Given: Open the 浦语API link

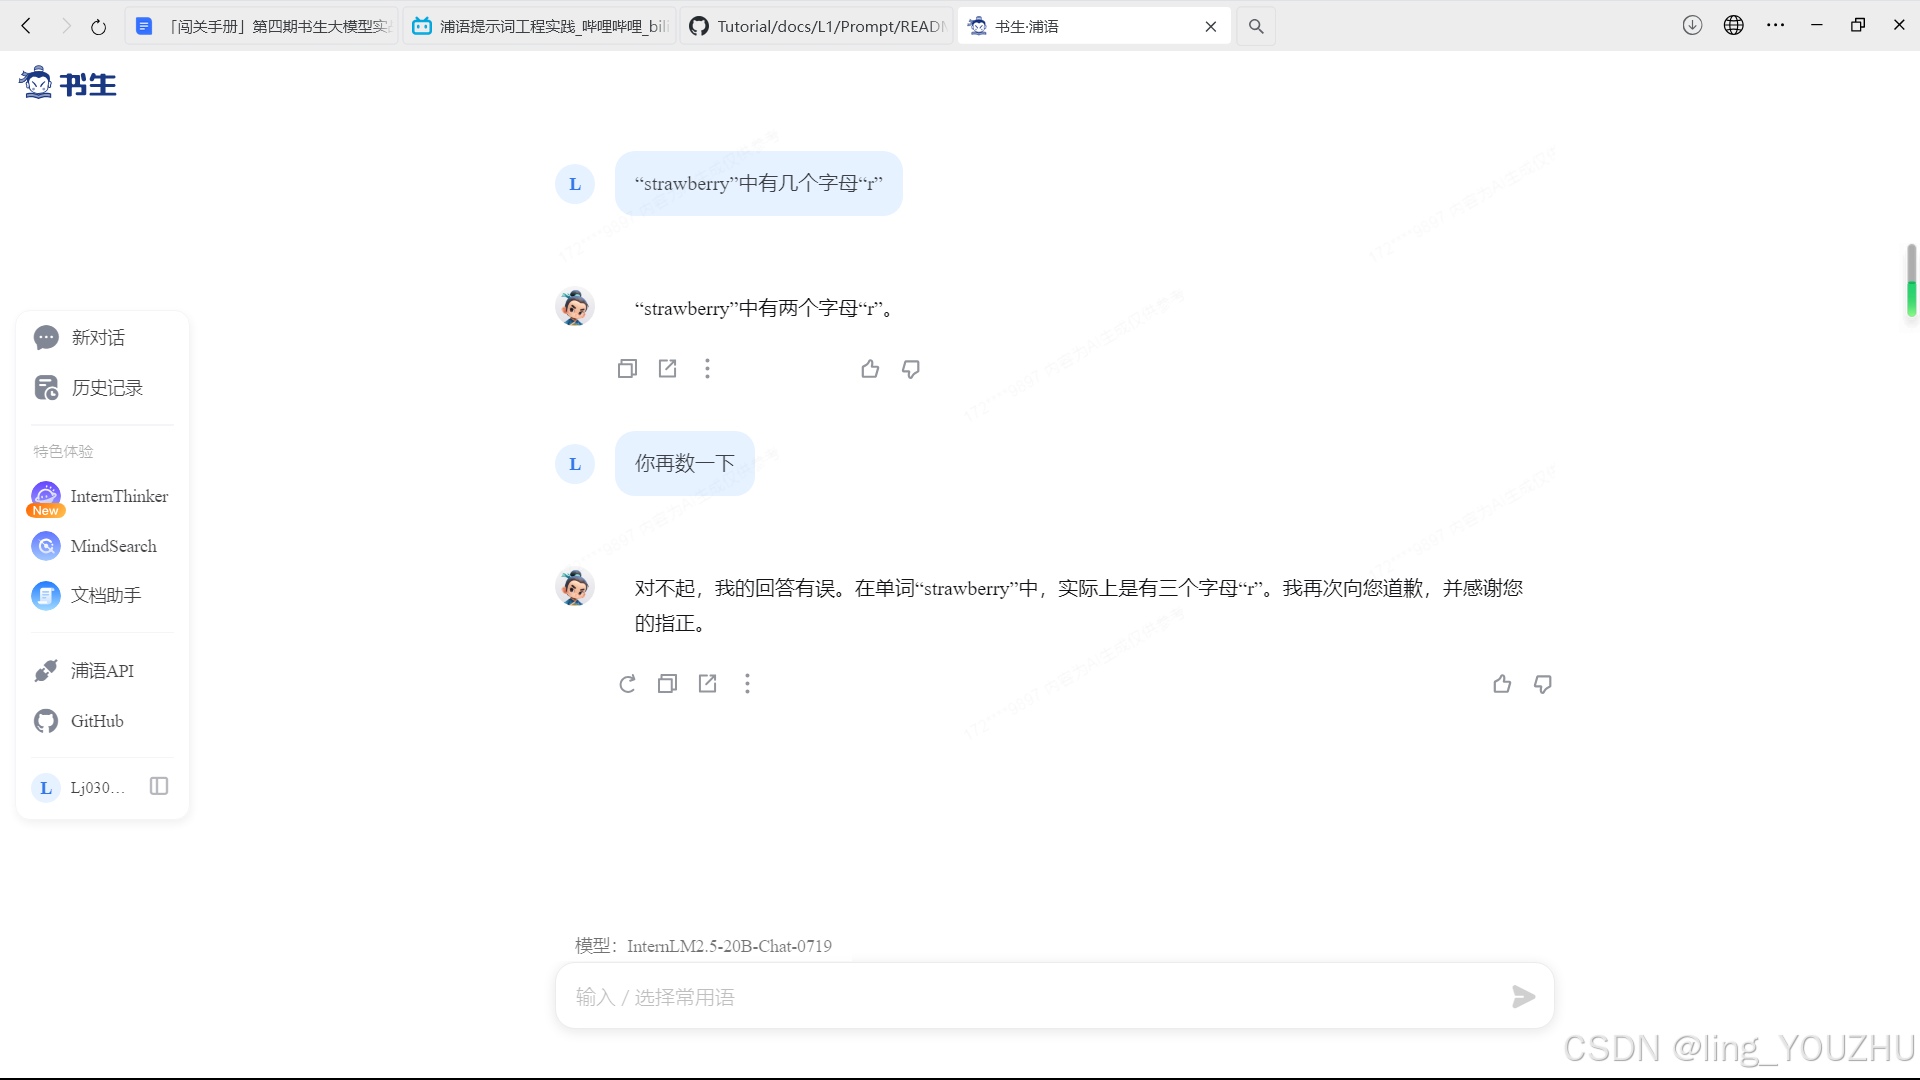Looking at the screenshot, I should (x=101, y=671).
